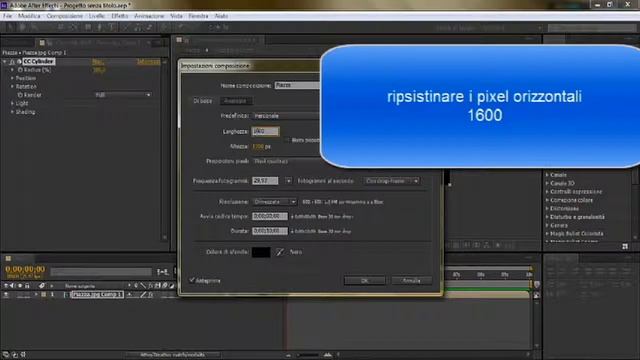
Task: Click the icon right of the timeline search field
Action: pos(162,272)
